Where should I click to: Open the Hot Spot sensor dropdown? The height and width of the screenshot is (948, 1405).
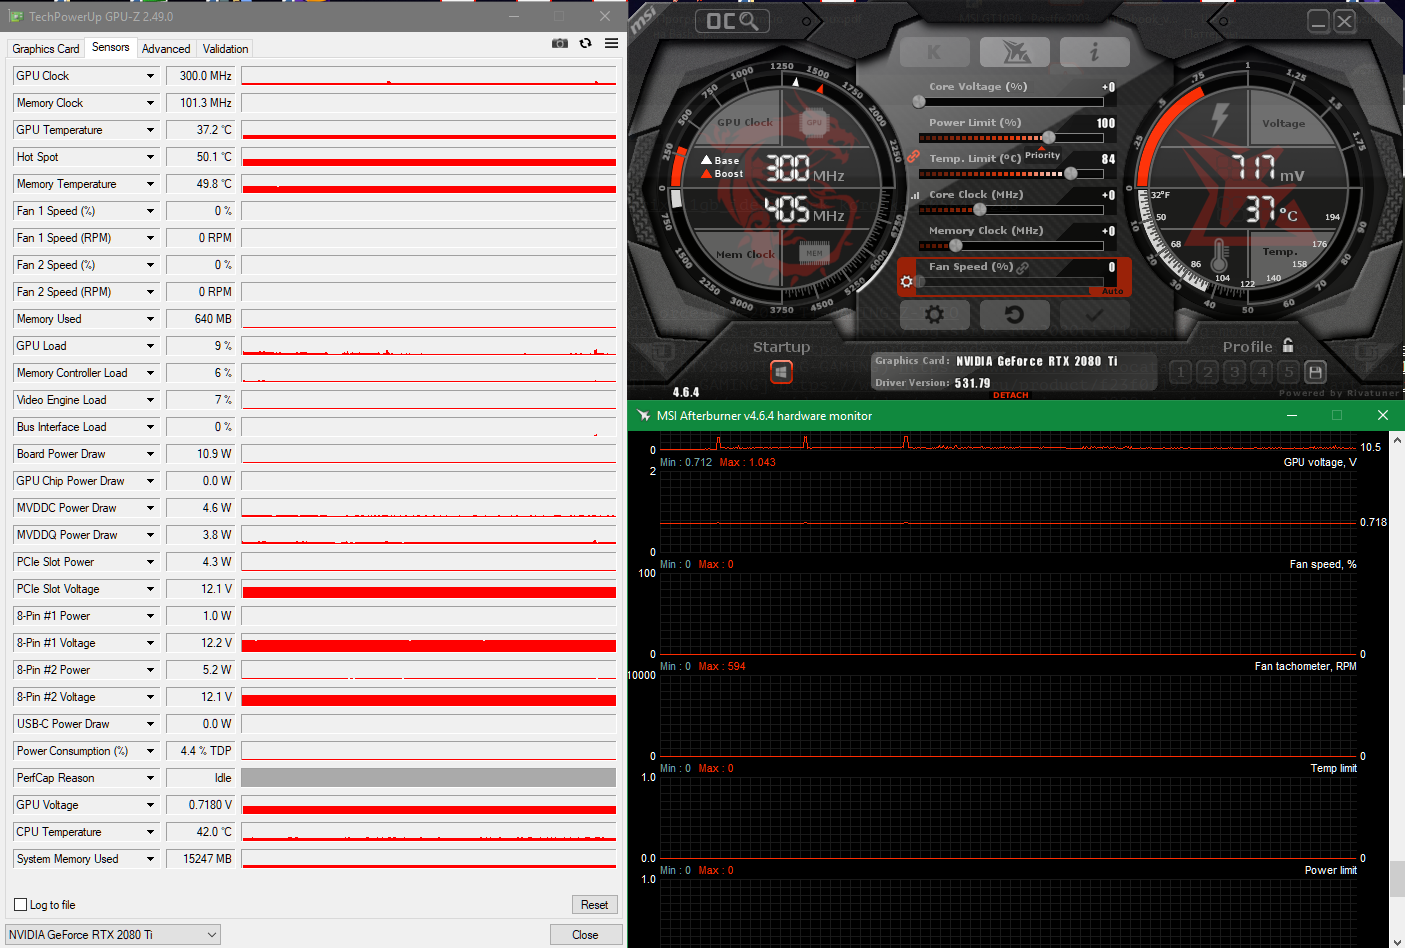tap(151, 157)
